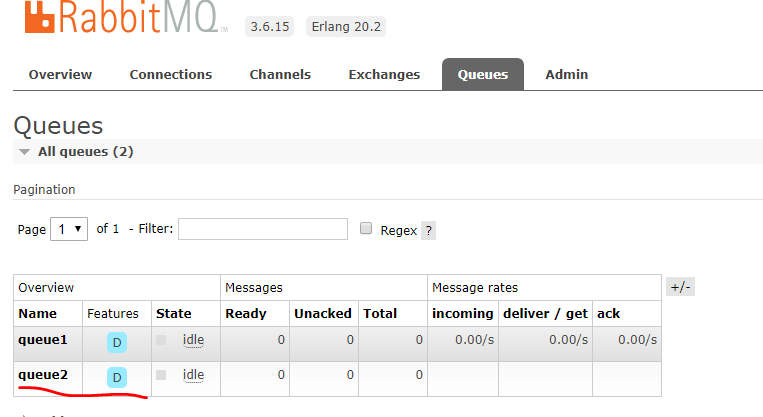Collapse the All queues section
763x417 pixels.
point(25,152)
